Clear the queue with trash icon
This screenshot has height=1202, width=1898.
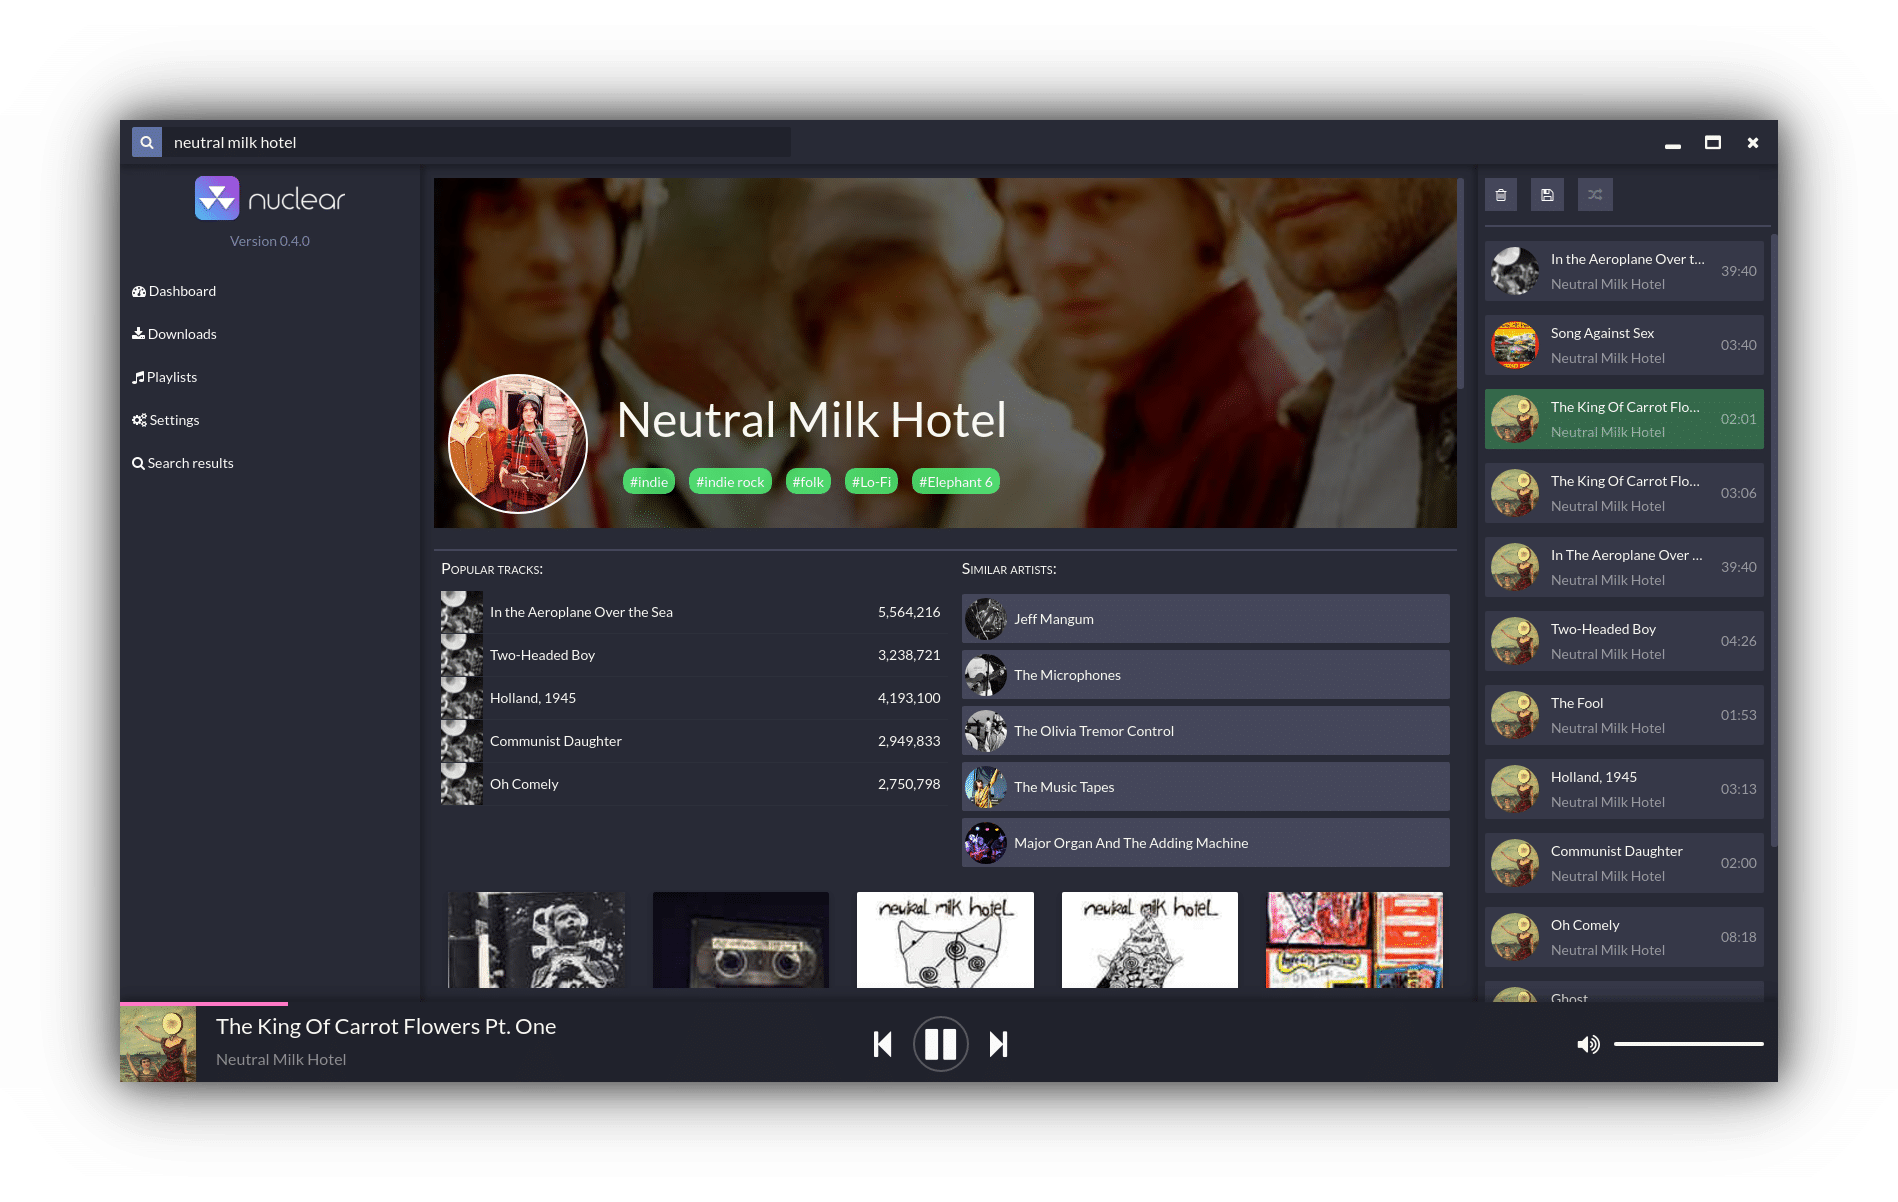click(x=1501, y=195)
